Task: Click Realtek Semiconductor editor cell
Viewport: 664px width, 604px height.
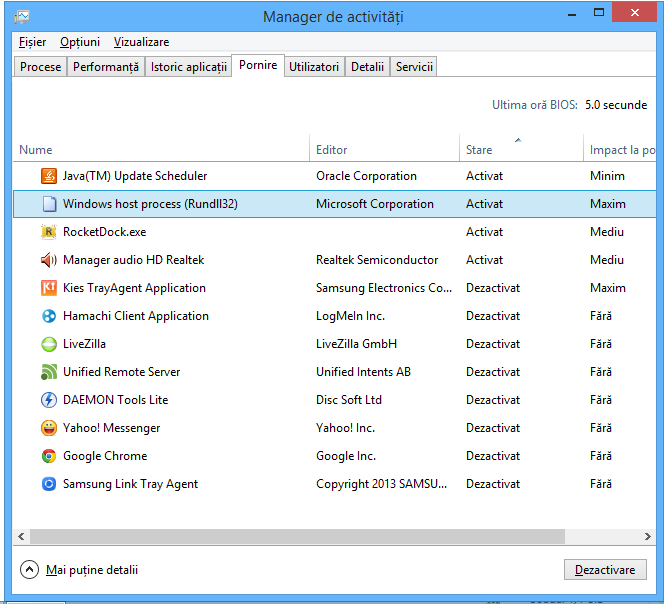Action: [x=377, y=260]
